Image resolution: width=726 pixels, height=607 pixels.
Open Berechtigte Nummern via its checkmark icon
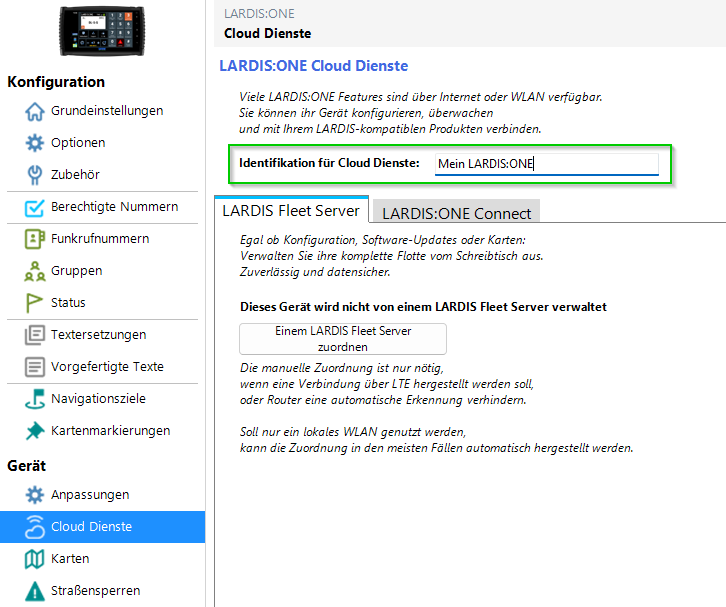(x=34, y=207)
